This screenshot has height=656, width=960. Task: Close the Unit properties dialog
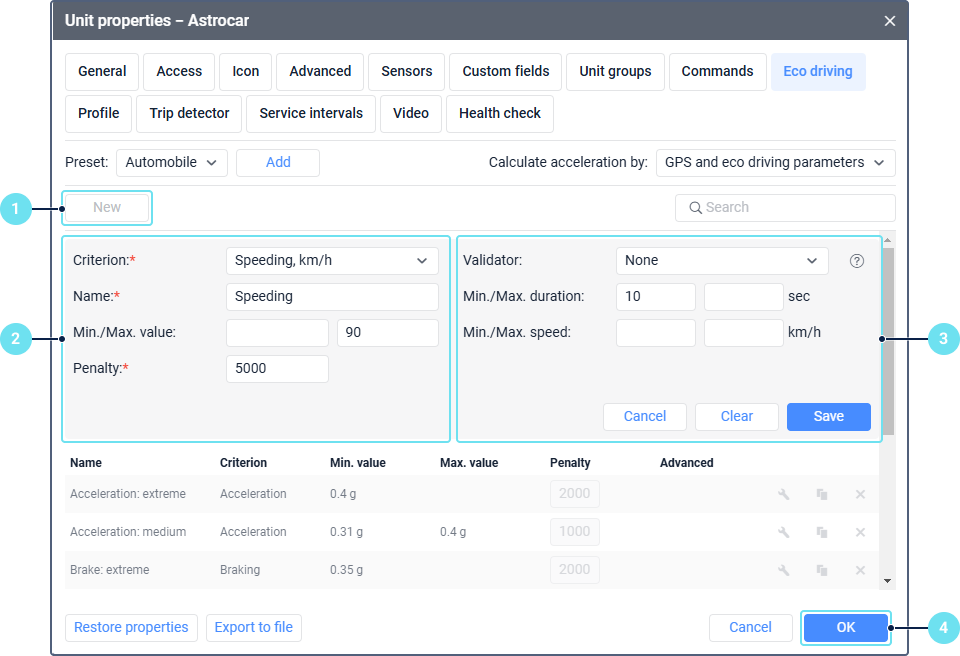point(889,20)
